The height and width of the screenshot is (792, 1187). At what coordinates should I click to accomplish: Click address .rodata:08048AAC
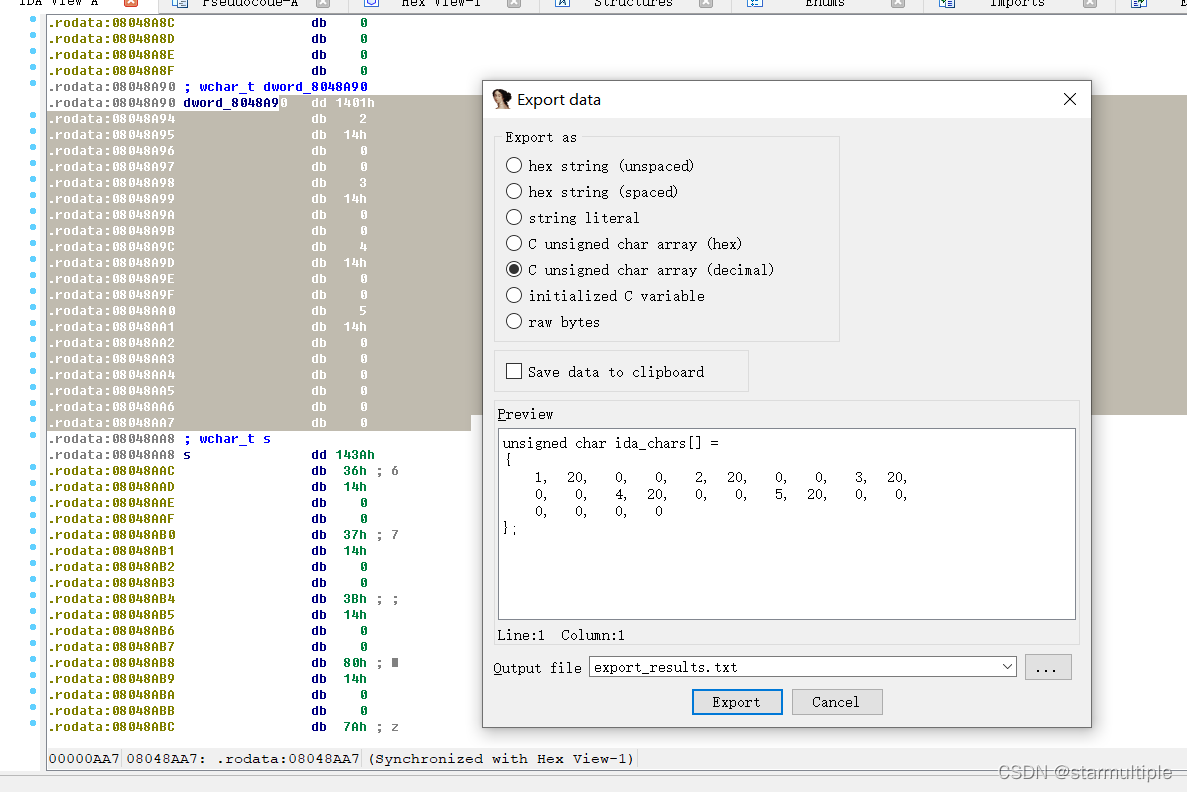click(x=111, y=471)
